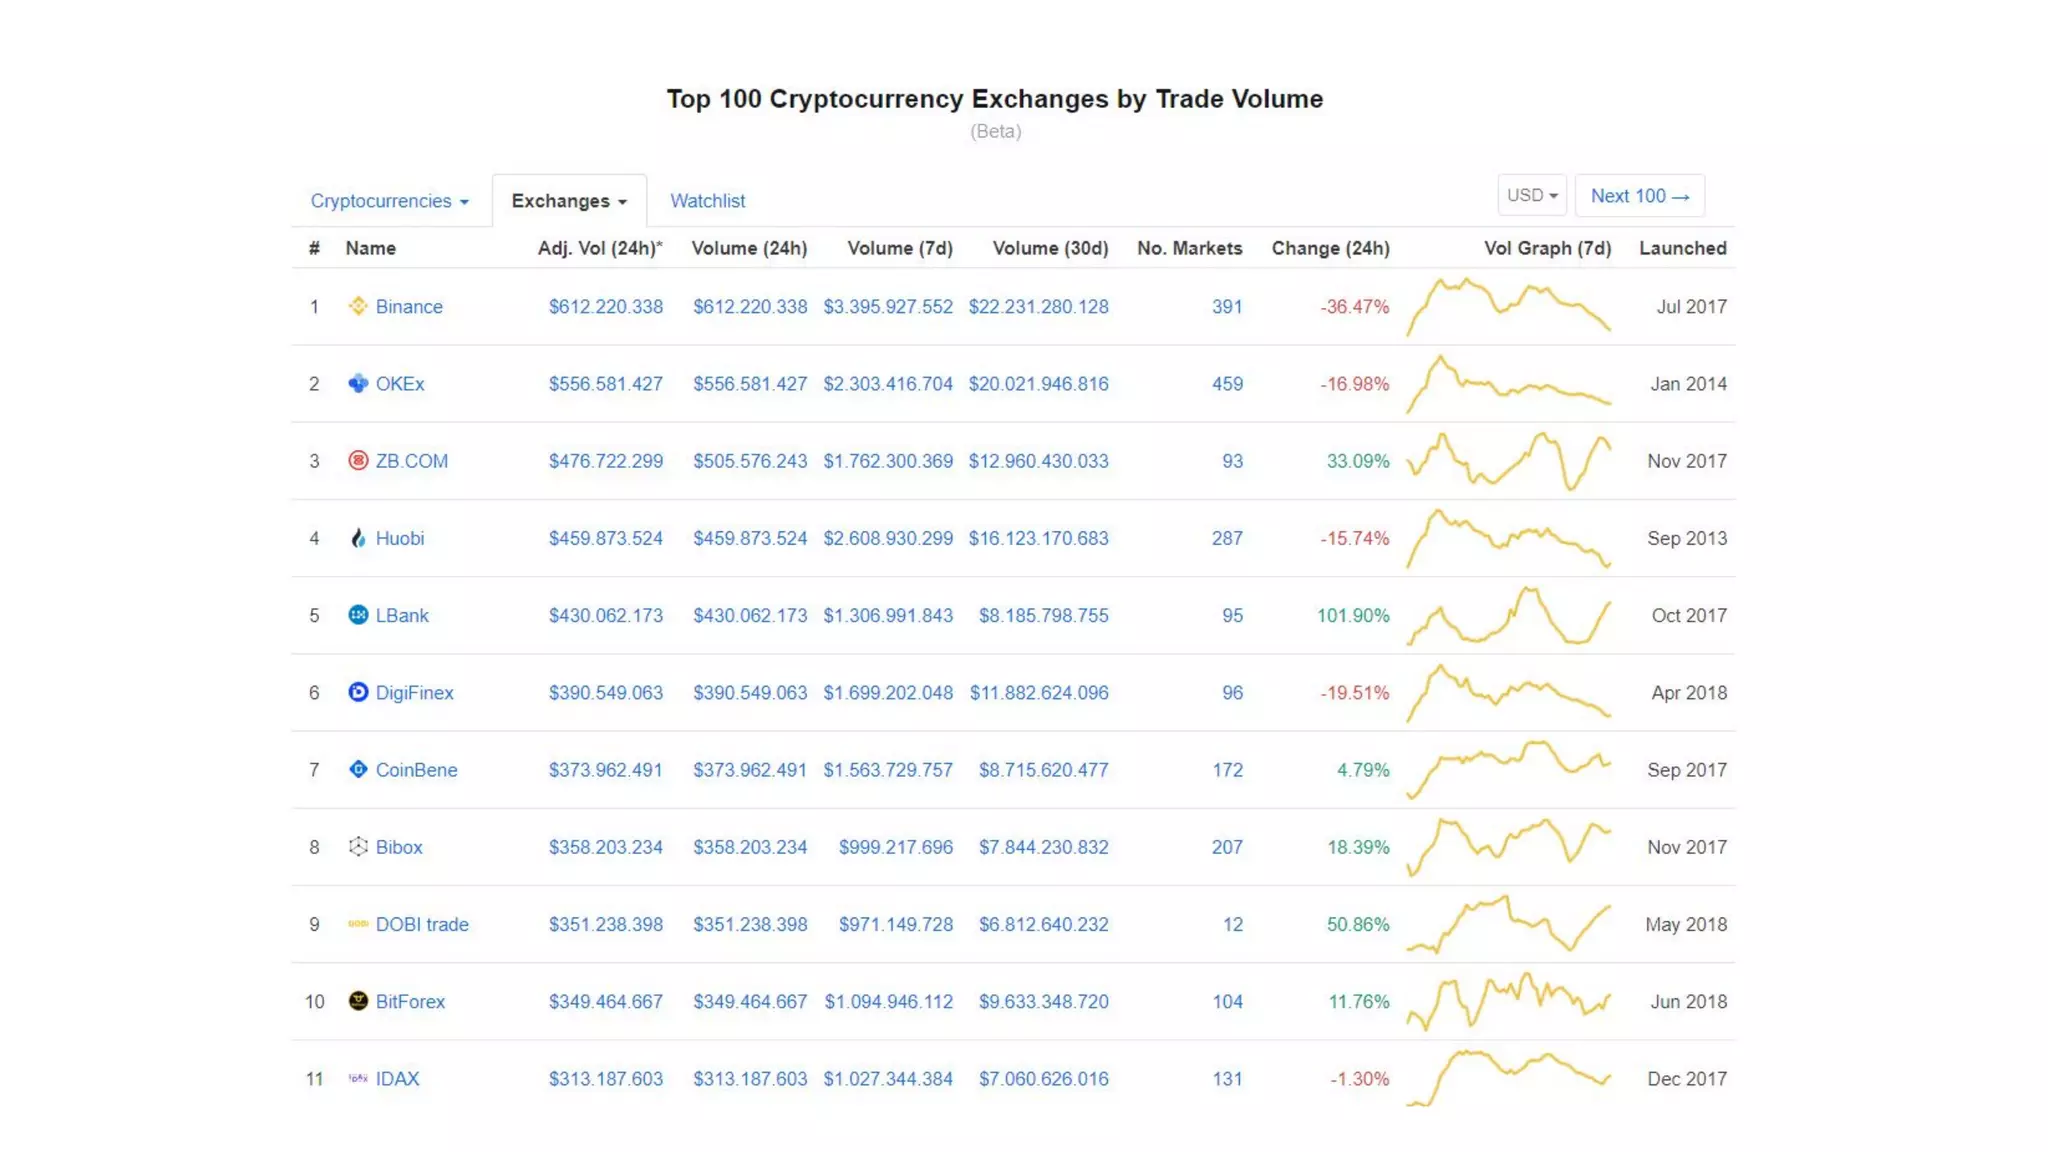Click the OKEx logo icon

click(357, 383)
